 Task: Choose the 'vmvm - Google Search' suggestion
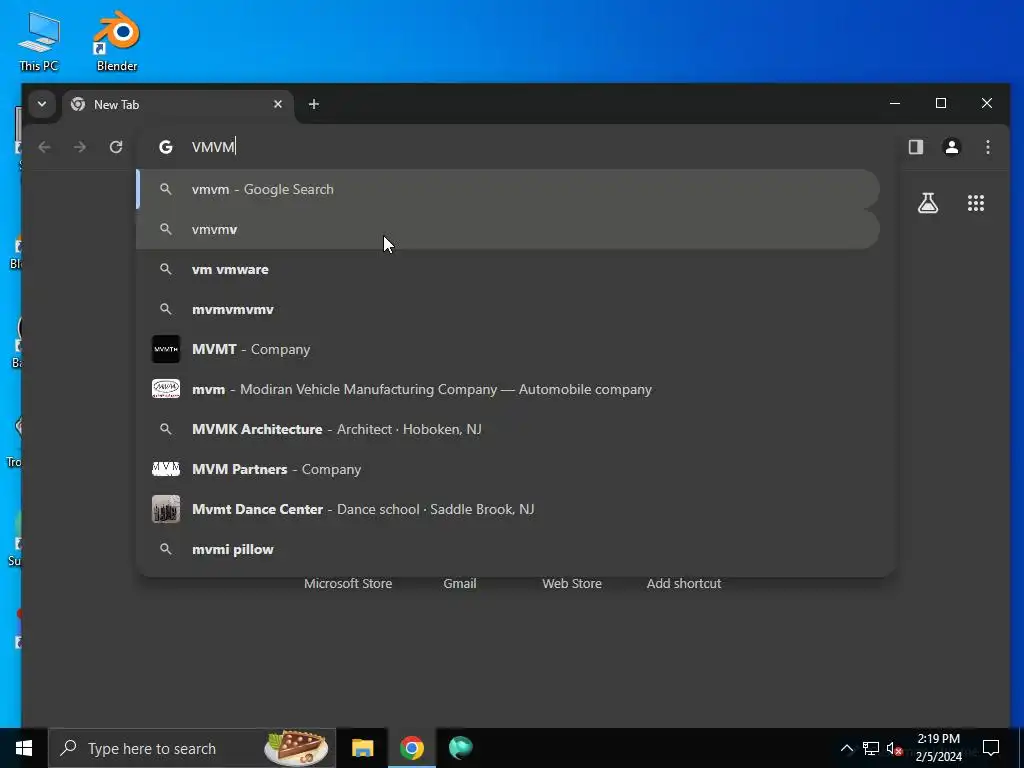pos(508,189)
